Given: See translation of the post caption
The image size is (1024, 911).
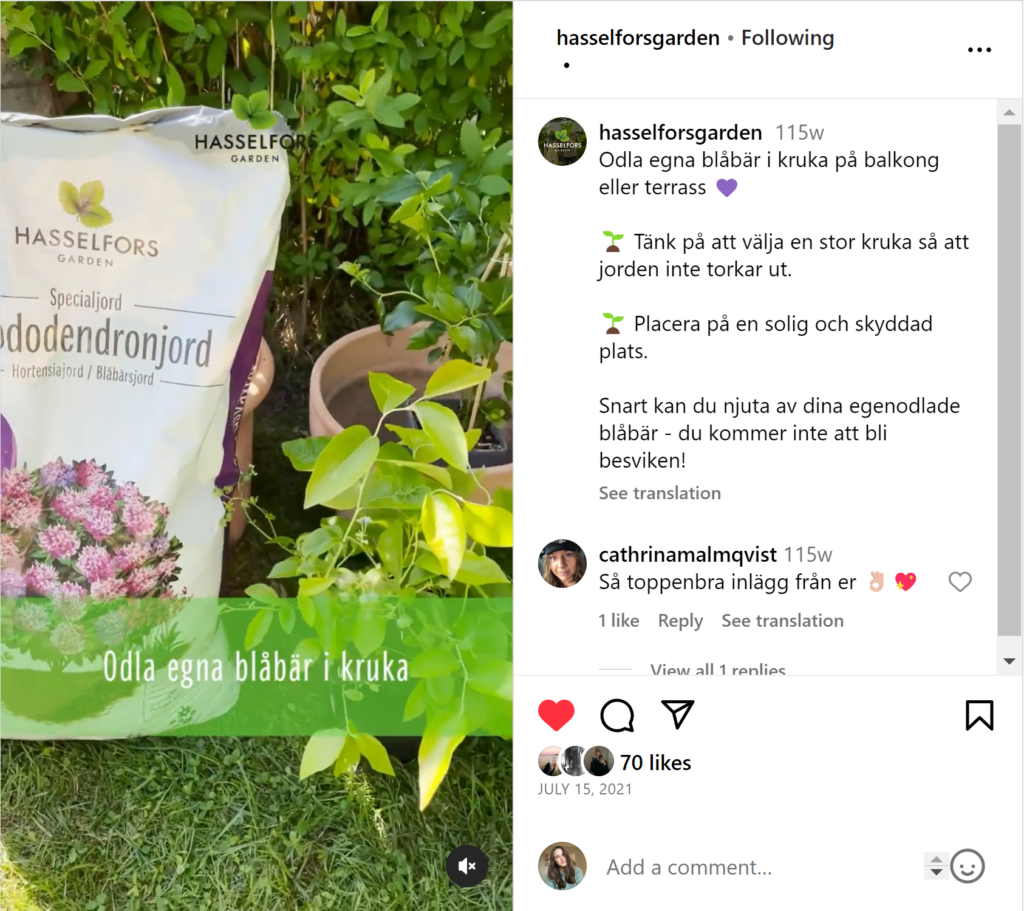Looking at the screenshot, I should pyautogui.click(x=660, y=493).
